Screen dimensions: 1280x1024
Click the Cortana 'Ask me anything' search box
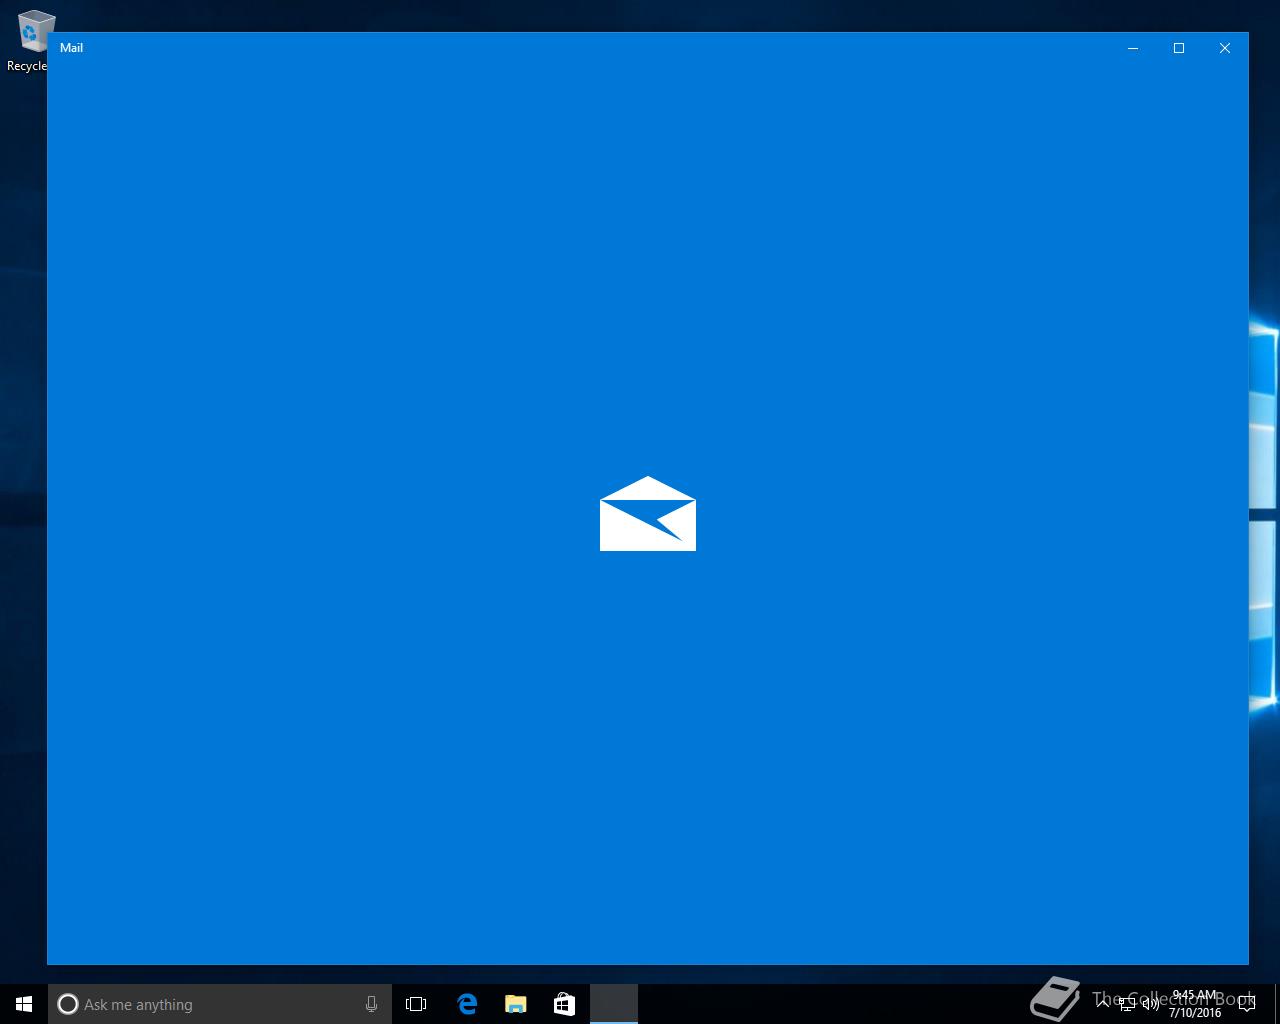tap(219, 1004)
